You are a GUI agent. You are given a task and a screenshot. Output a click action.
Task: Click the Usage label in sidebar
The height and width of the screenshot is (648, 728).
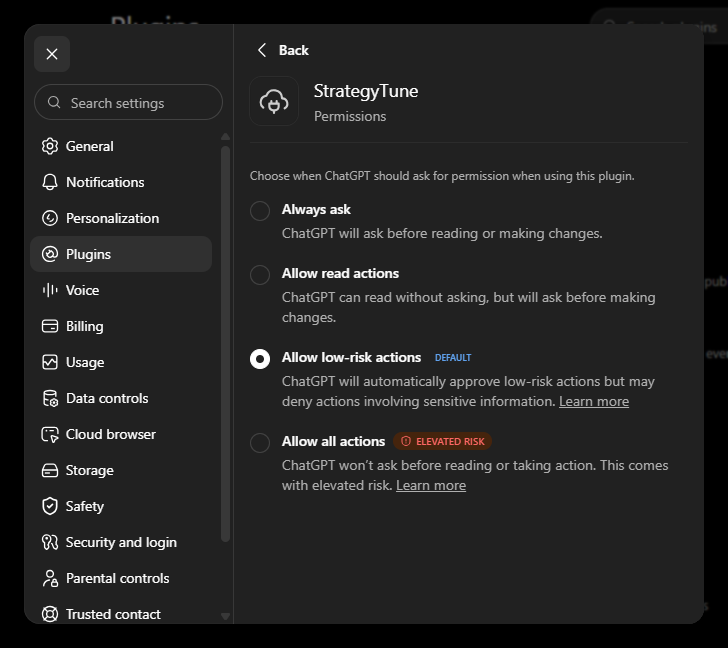click(85, 362)
